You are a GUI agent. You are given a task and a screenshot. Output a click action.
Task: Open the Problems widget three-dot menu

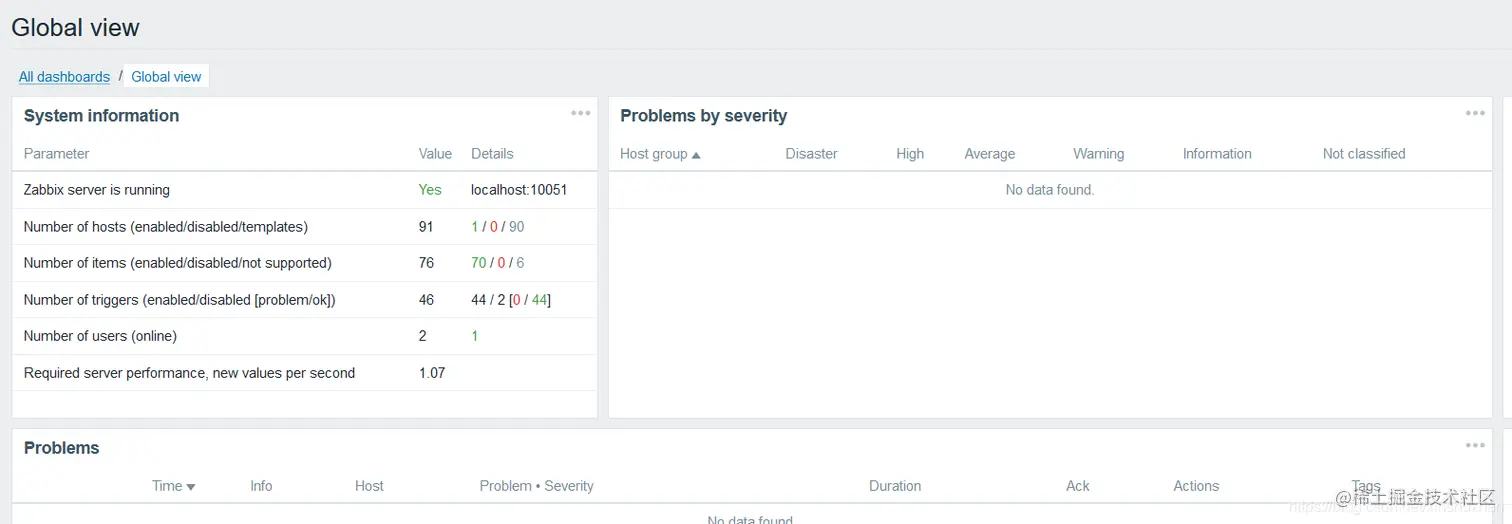[1475, 445]
